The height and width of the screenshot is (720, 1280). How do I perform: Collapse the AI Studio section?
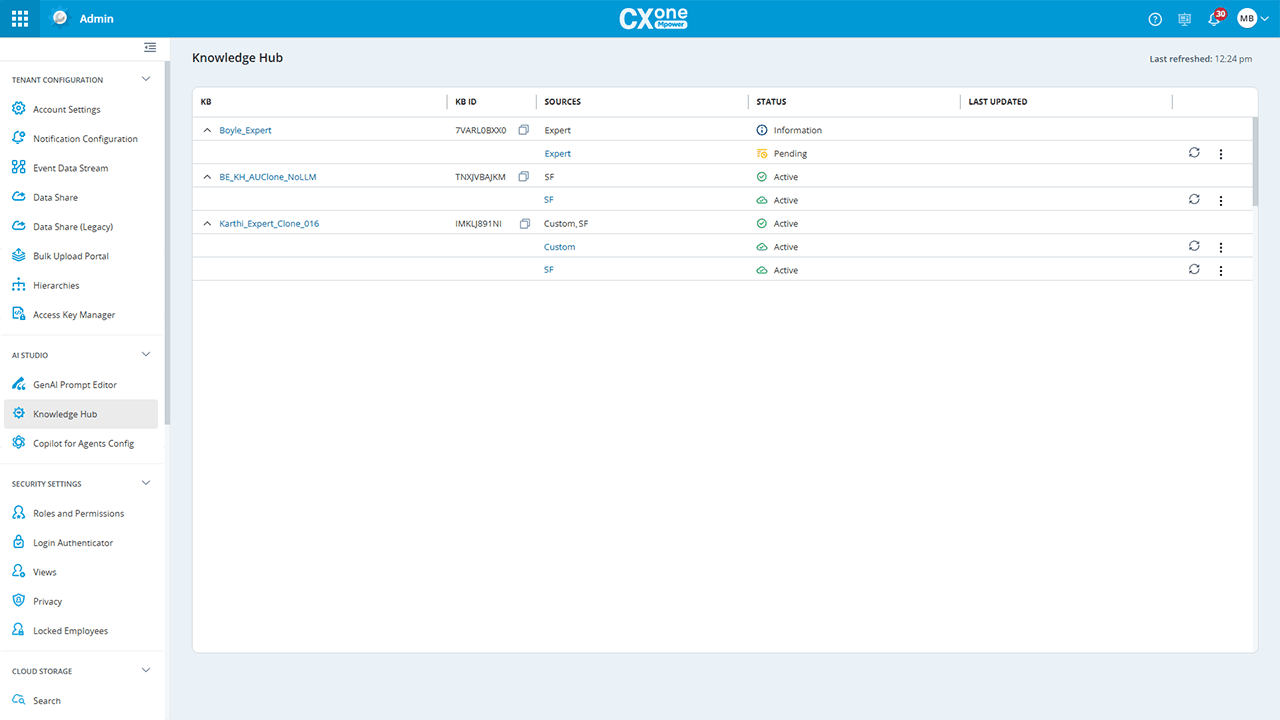(146, 355)
